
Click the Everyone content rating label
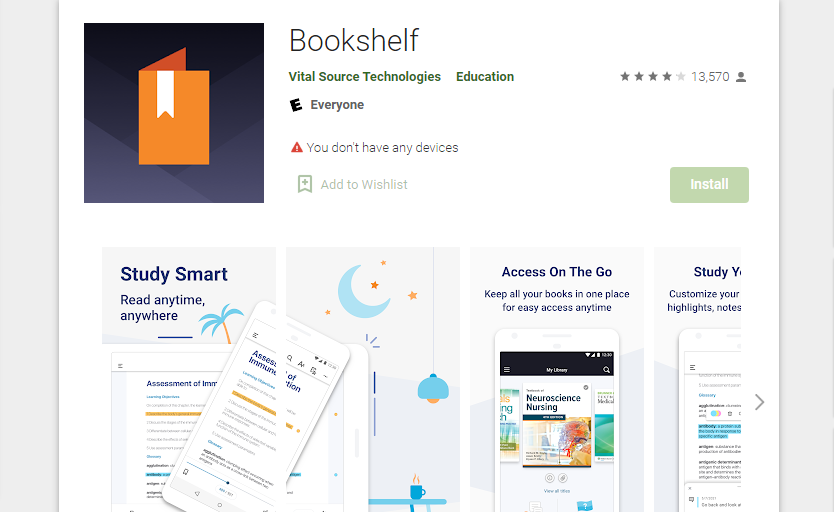click(x=337, y=105)
